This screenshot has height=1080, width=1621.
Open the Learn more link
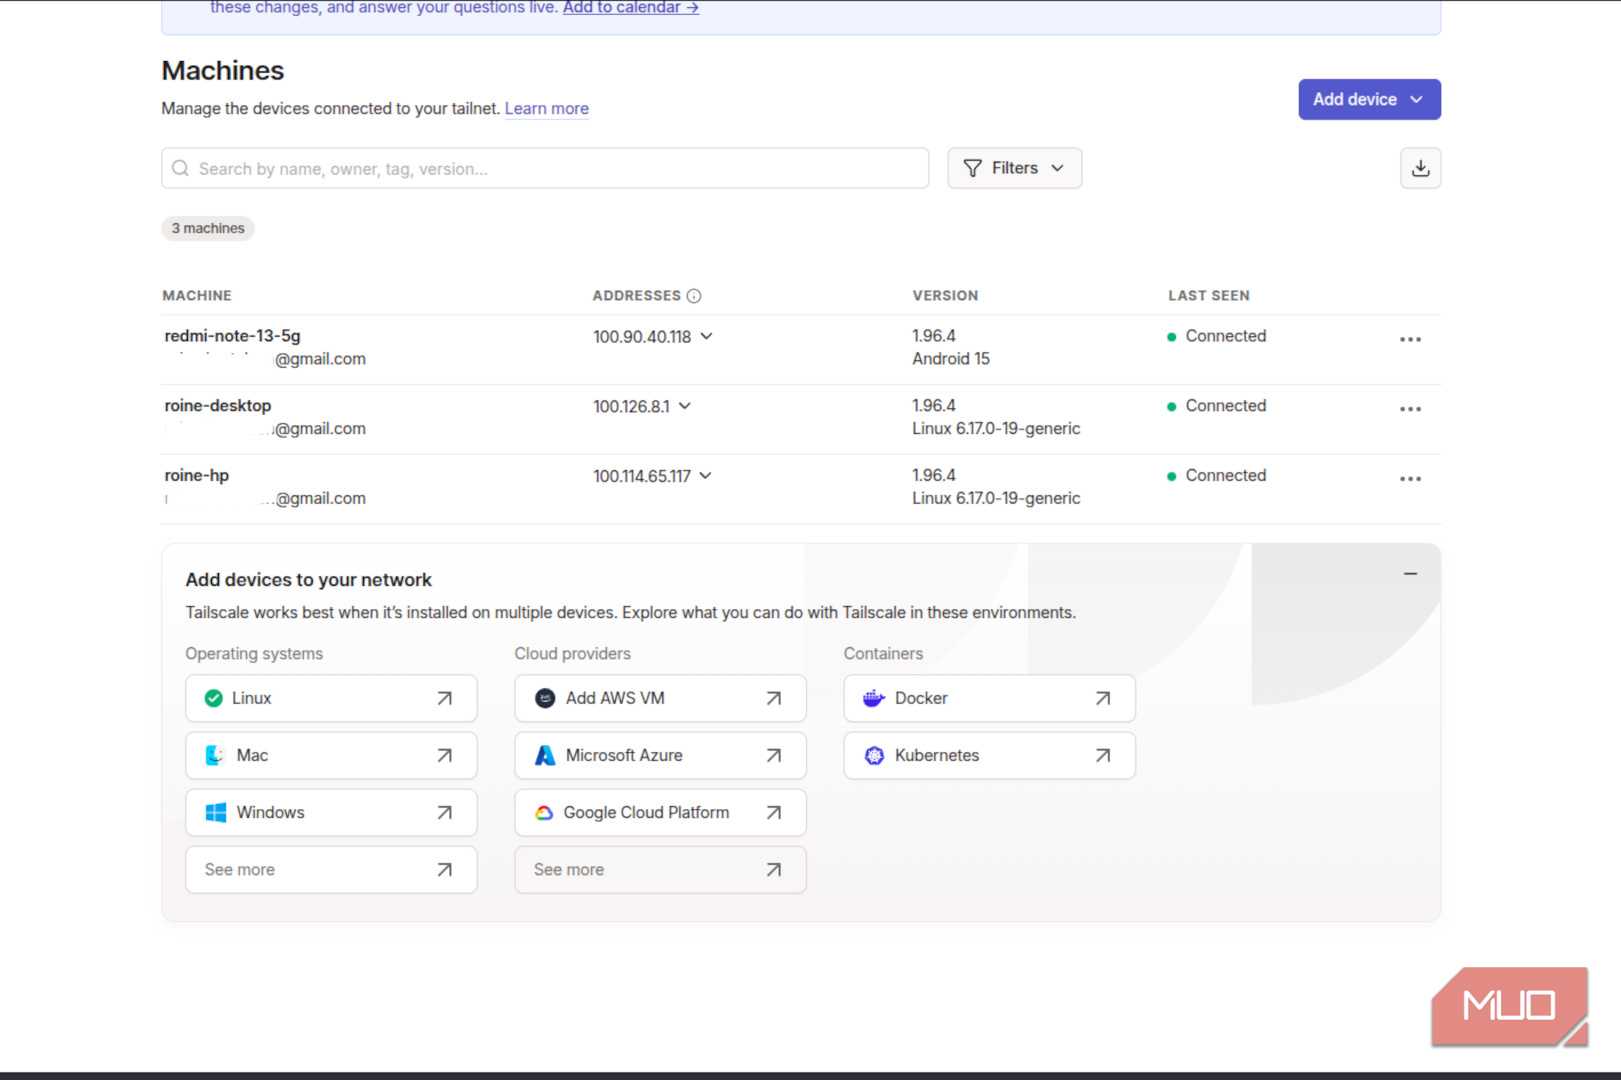click(x=547, y=108)
